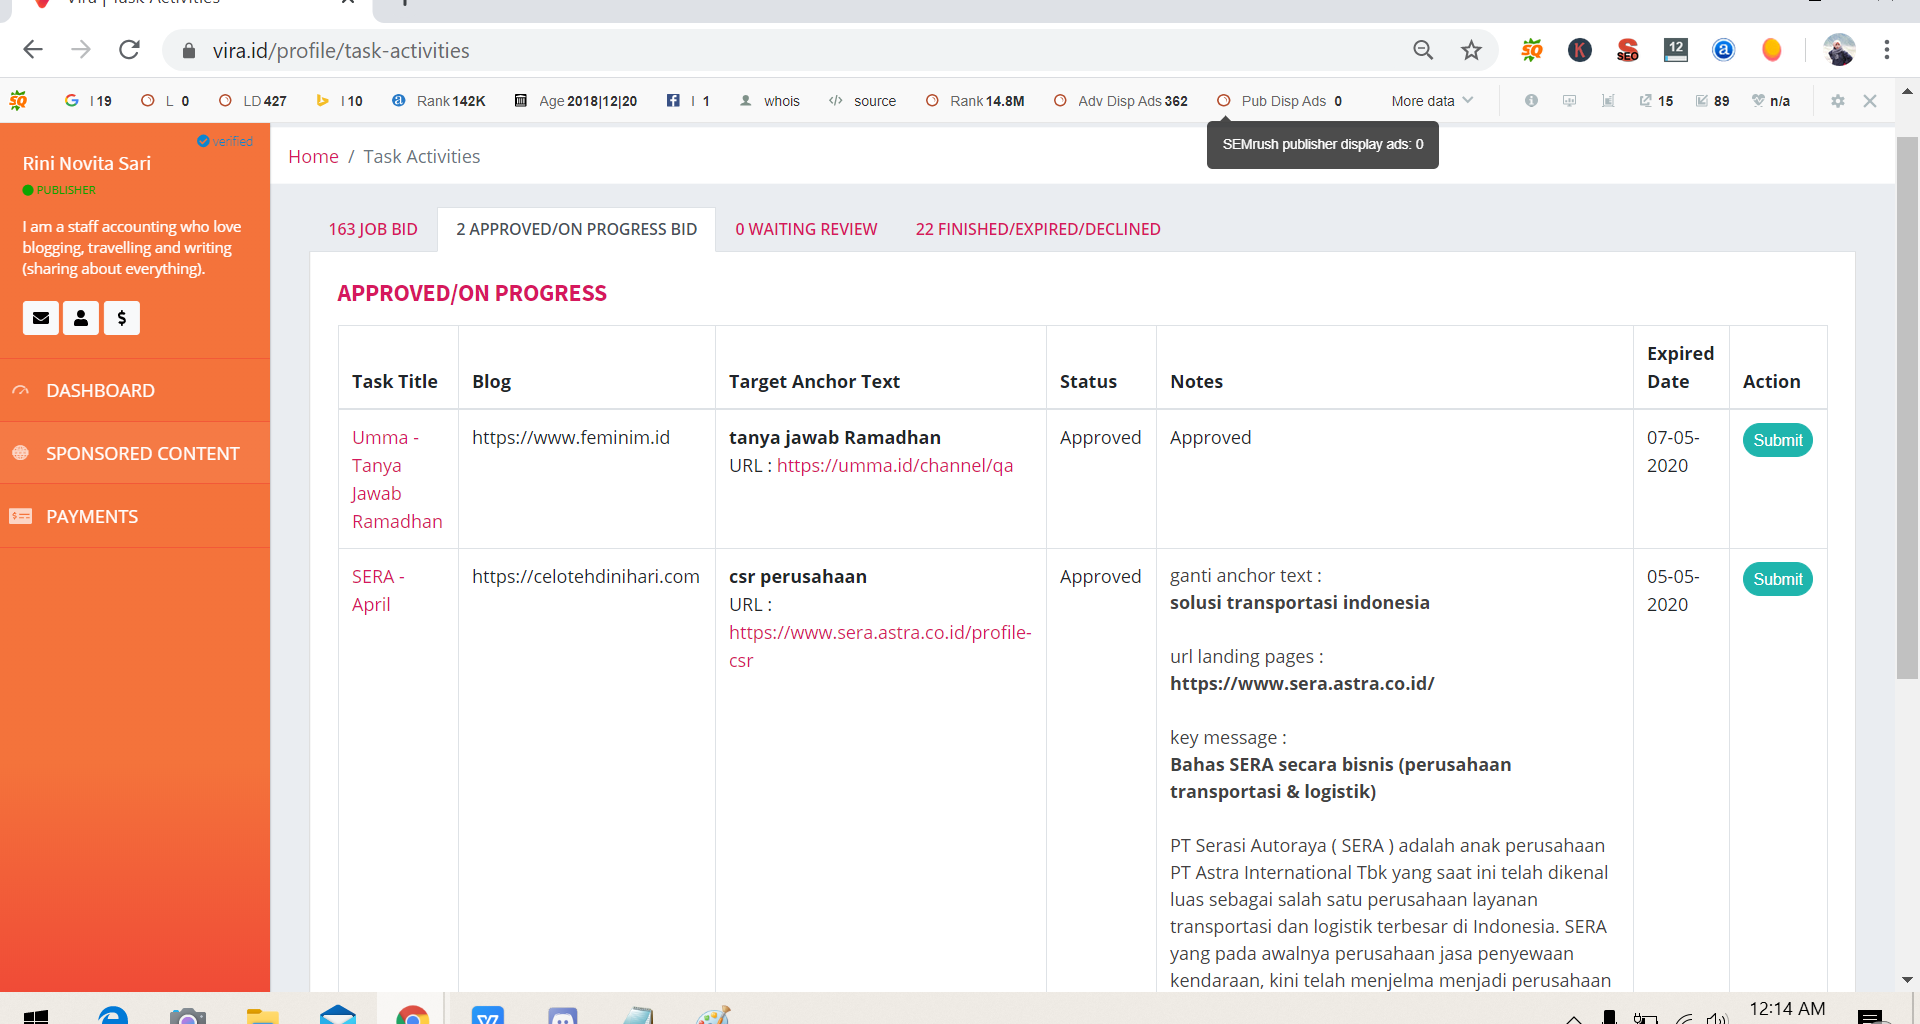
Task: Submit the SERA - April task
Action: [x=1777, y=579]
